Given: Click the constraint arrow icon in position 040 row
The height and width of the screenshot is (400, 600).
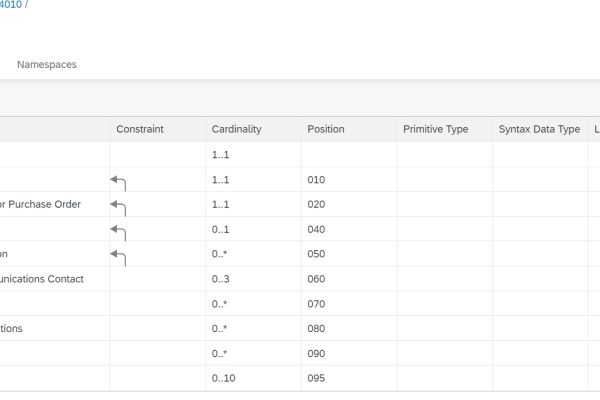Looking at the screenshot, I should [x=119, y=231].
